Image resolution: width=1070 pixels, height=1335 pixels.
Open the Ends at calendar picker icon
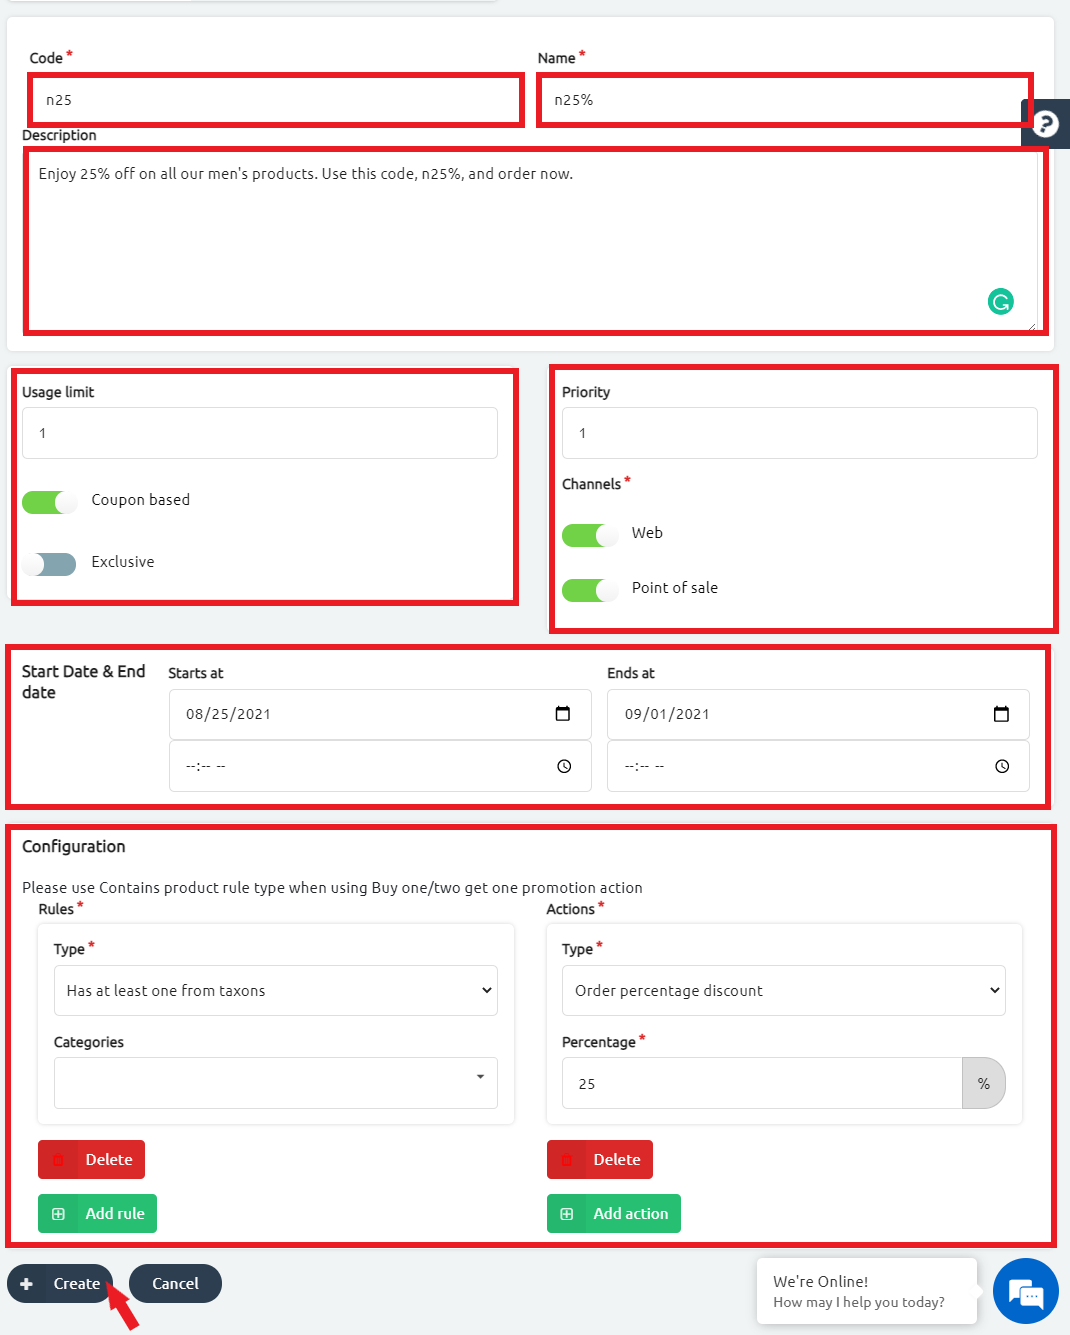click(x=1001, y=714)
